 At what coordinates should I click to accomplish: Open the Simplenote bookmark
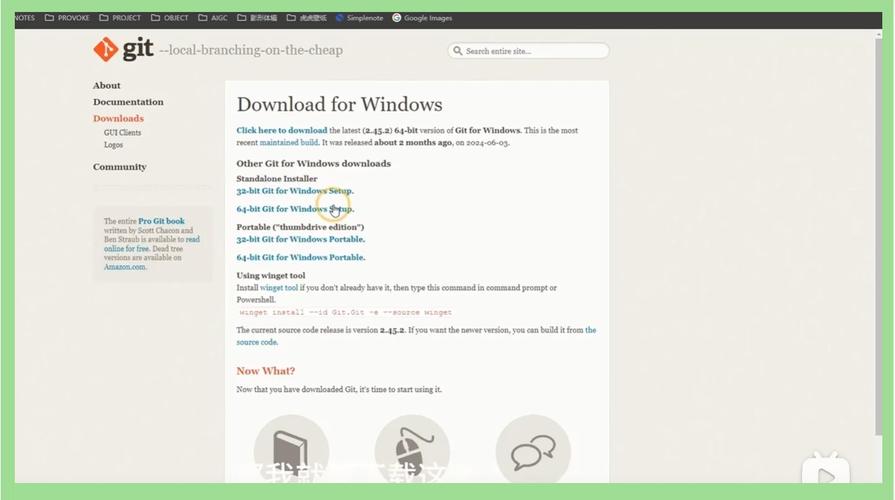point(359,18)
